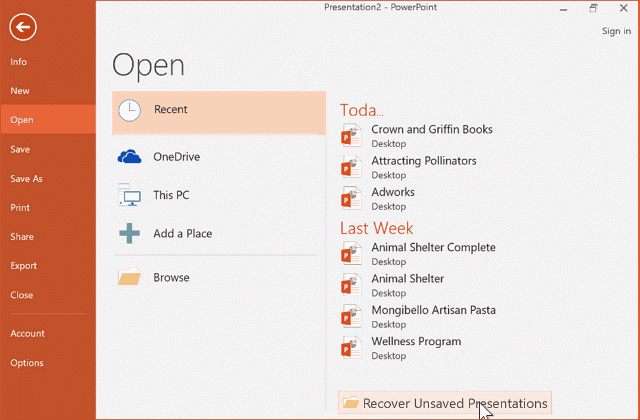Image resolution: width=640 pixels, height=420 pixels.
Task: Click the This PC computer icon
Action: coord(130,195)
